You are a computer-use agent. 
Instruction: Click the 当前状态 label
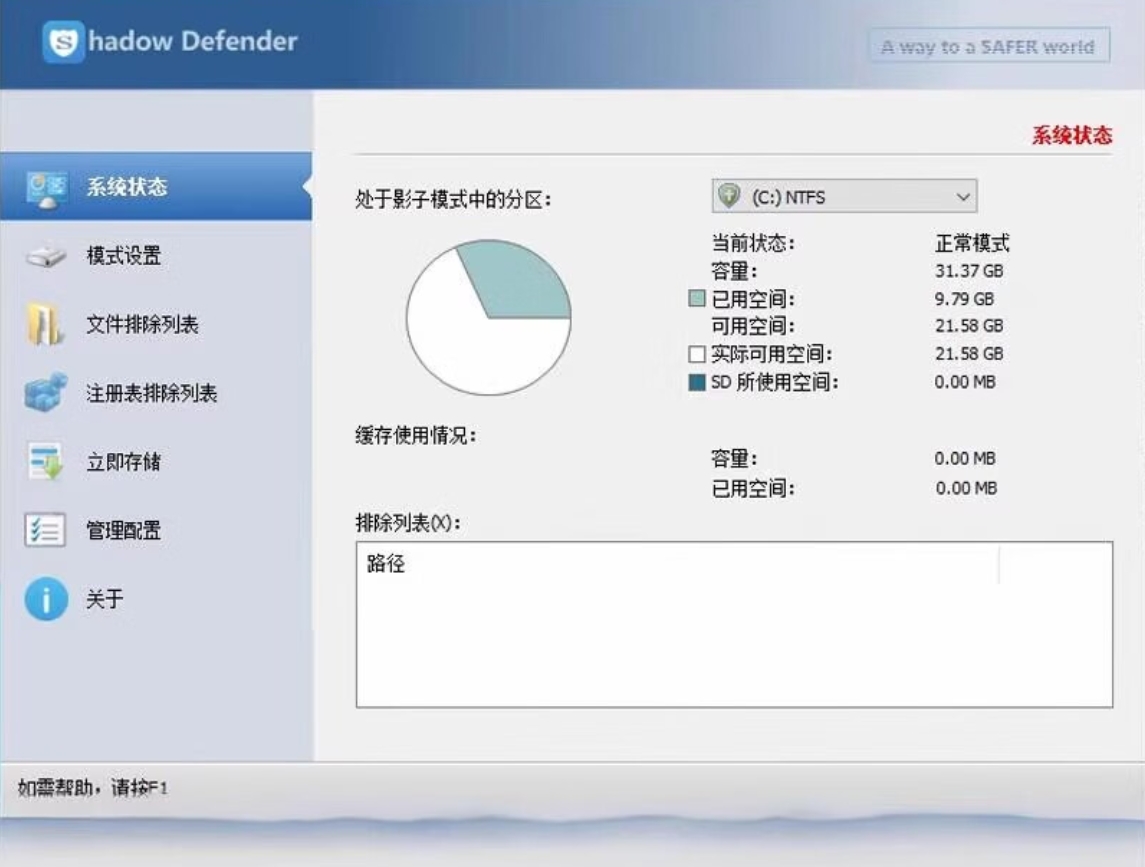click(753, 242)
